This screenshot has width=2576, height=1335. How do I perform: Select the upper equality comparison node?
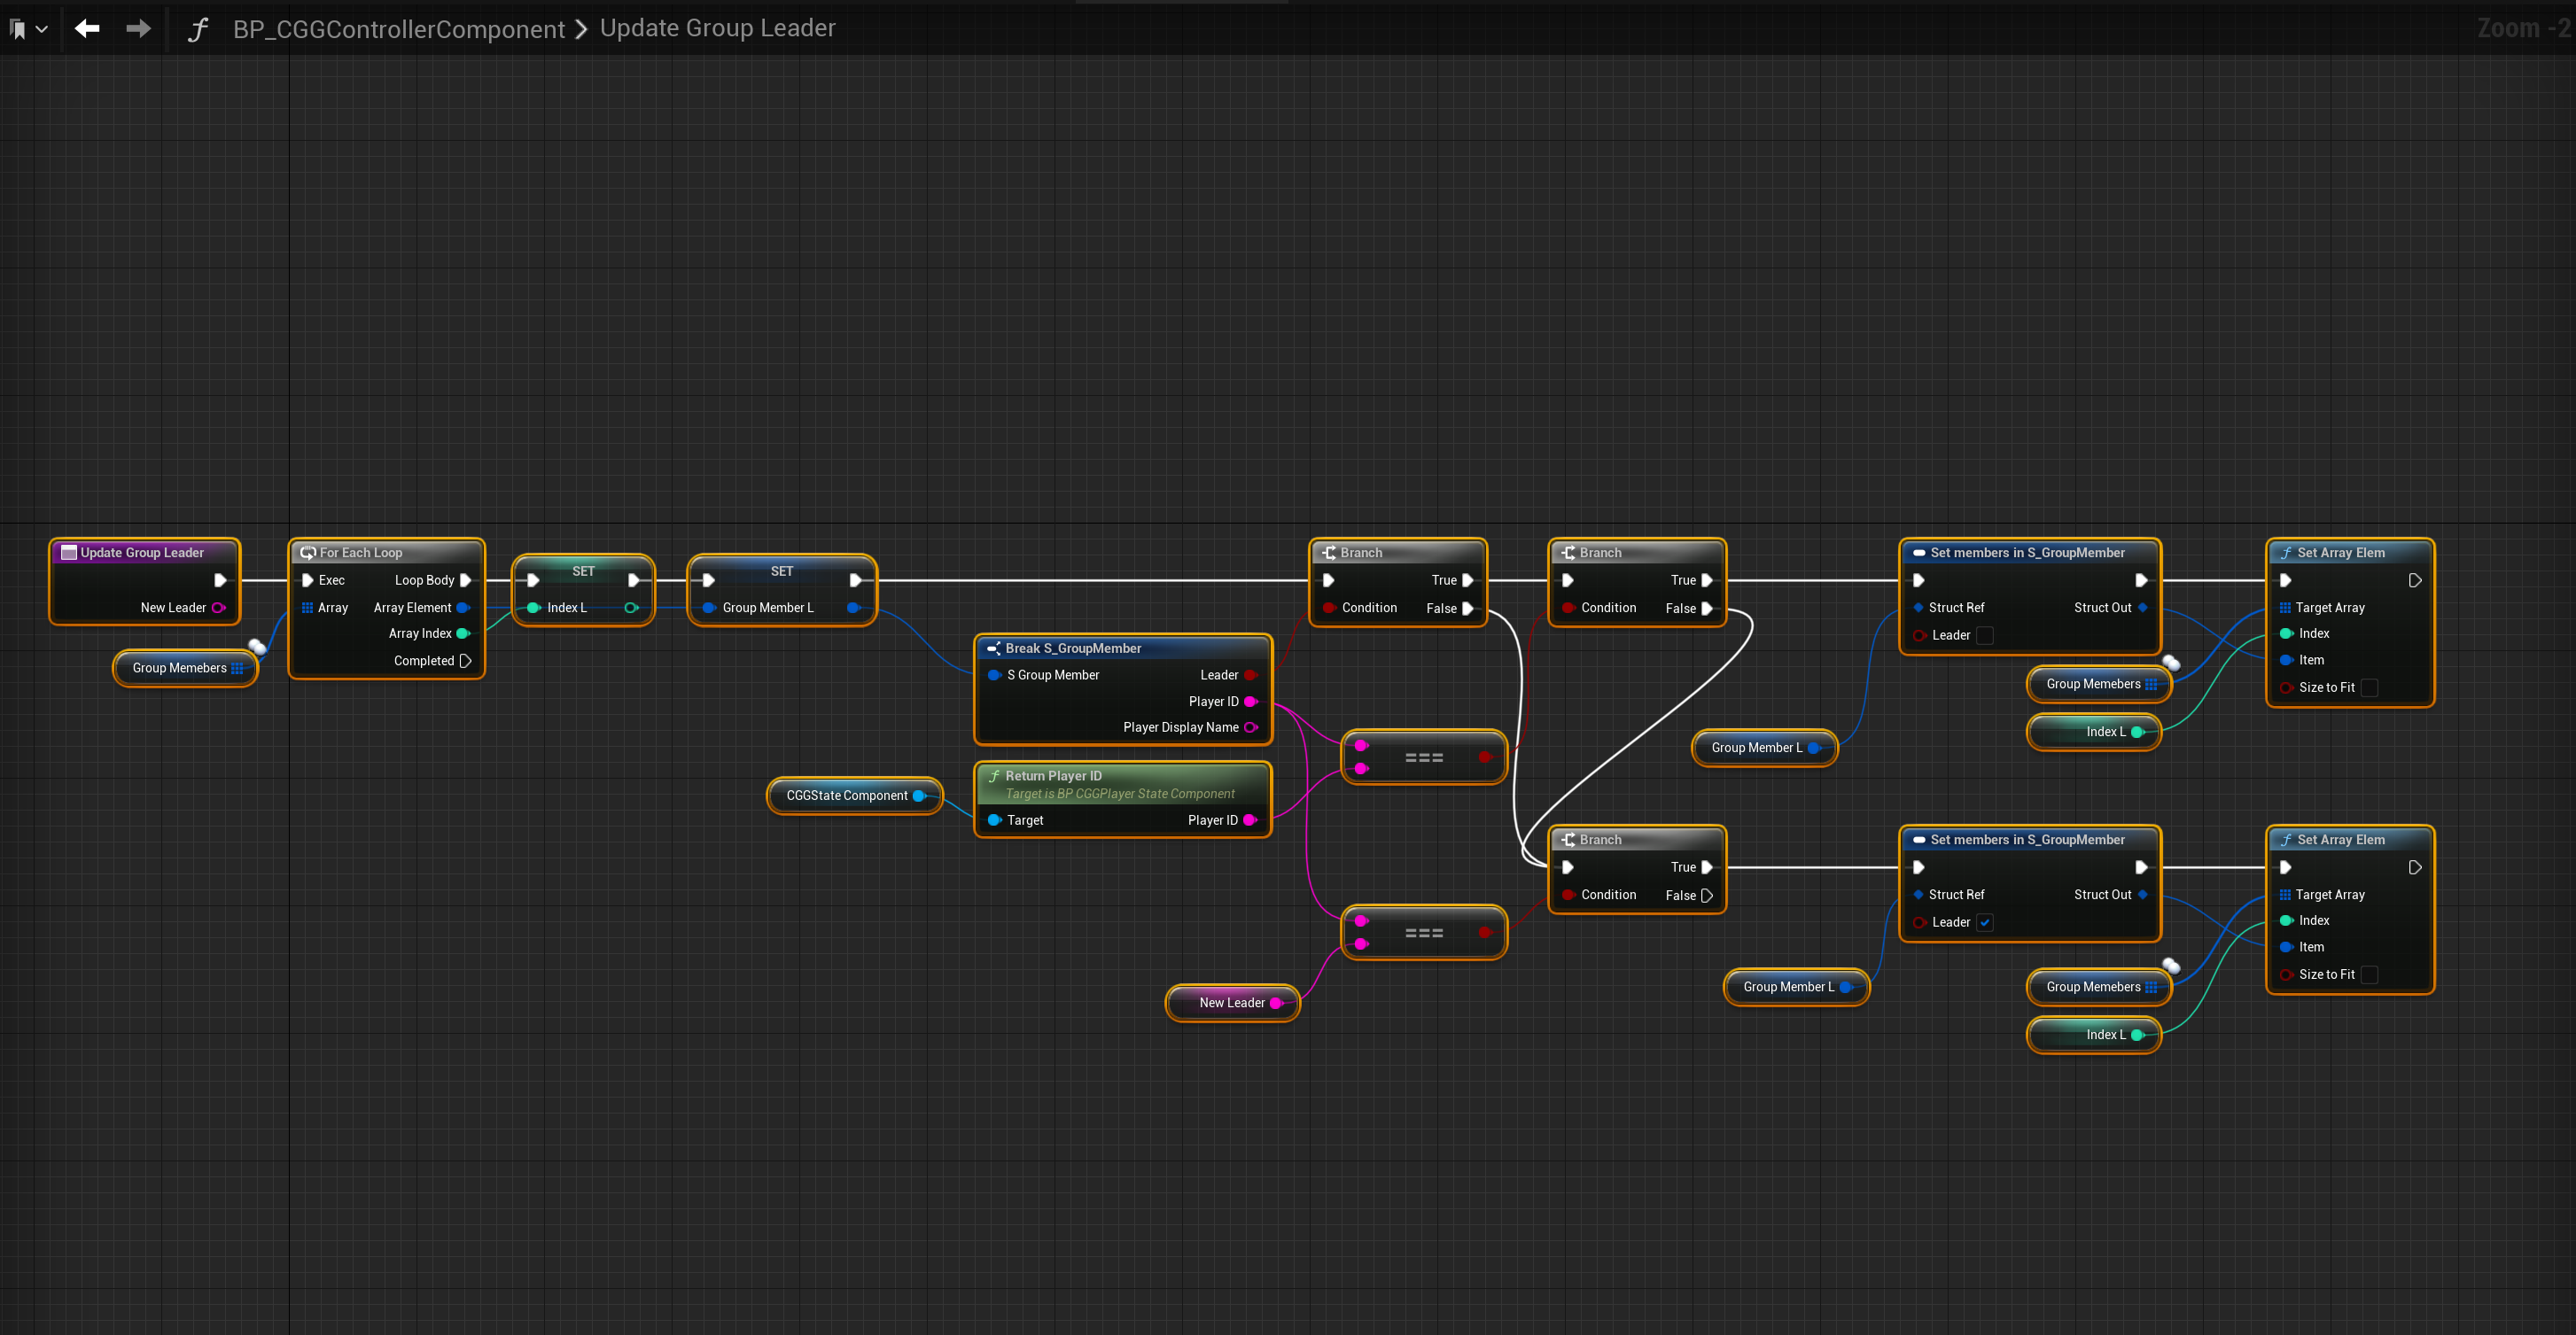(1423, 758)
